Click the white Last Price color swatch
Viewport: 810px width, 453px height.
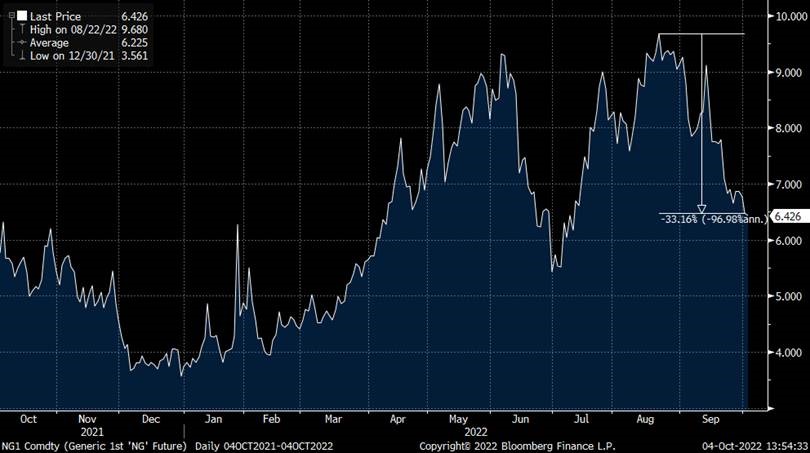click(21, 17)
